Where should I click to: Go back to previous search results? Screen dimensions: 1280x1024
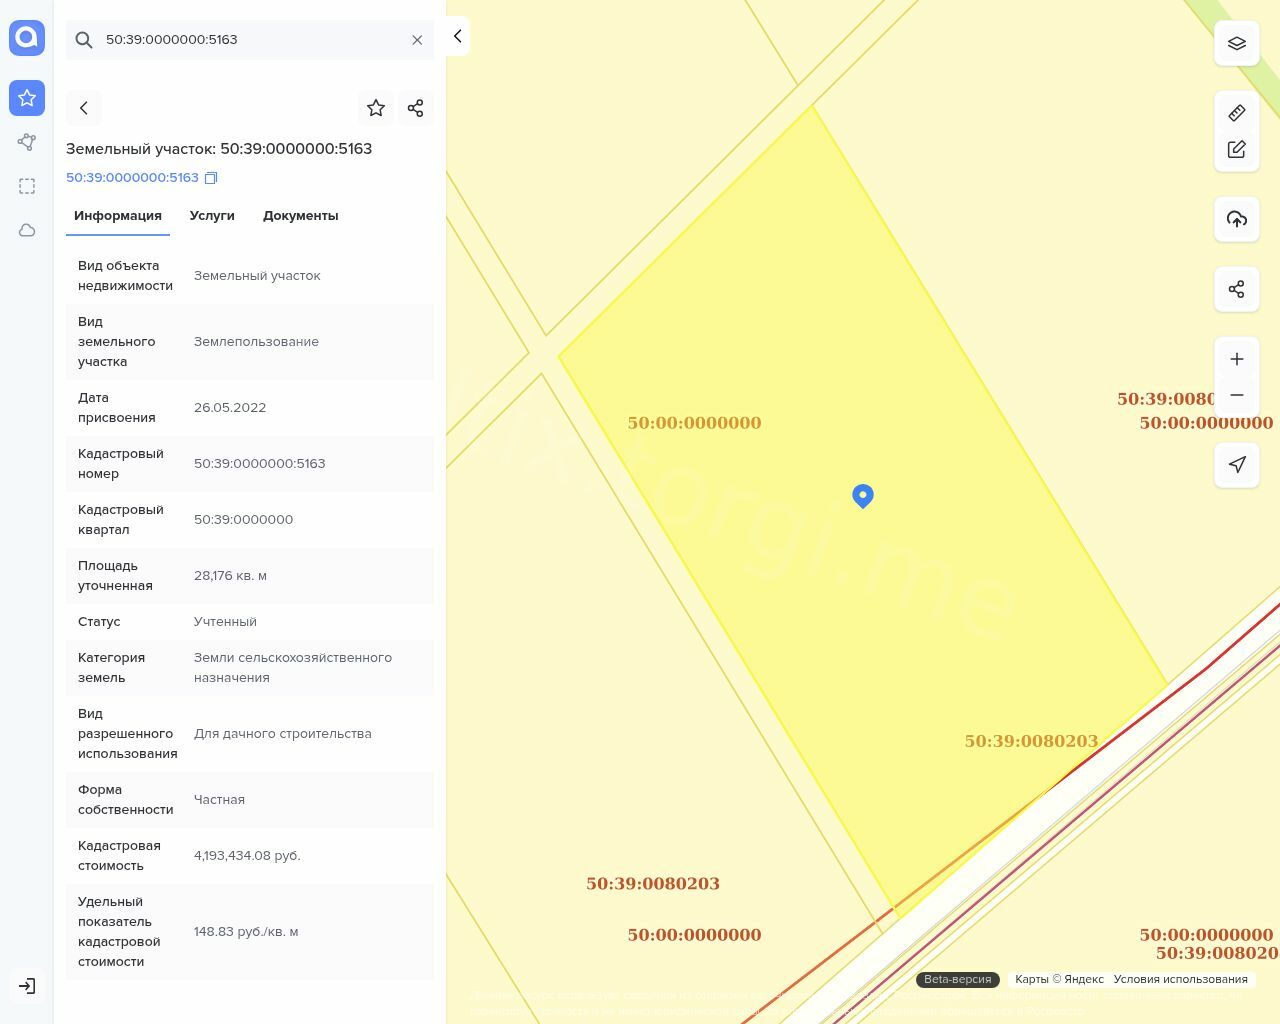[84, 108]
